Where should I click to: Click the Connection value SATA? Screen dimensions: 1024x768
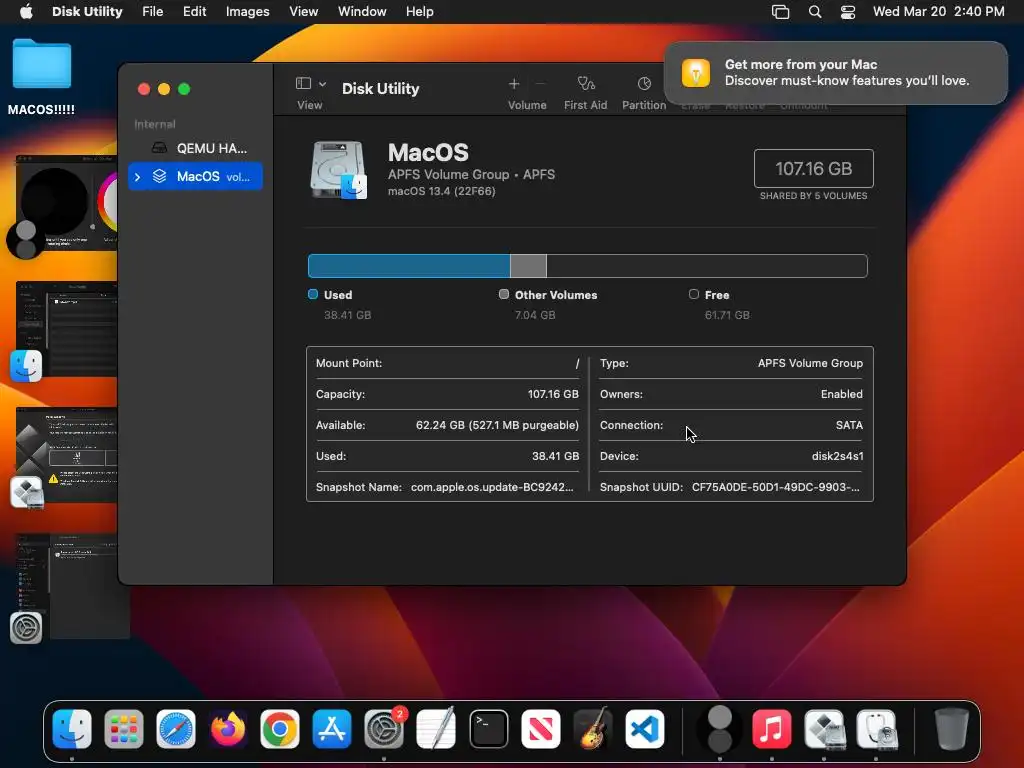[849, 425]
